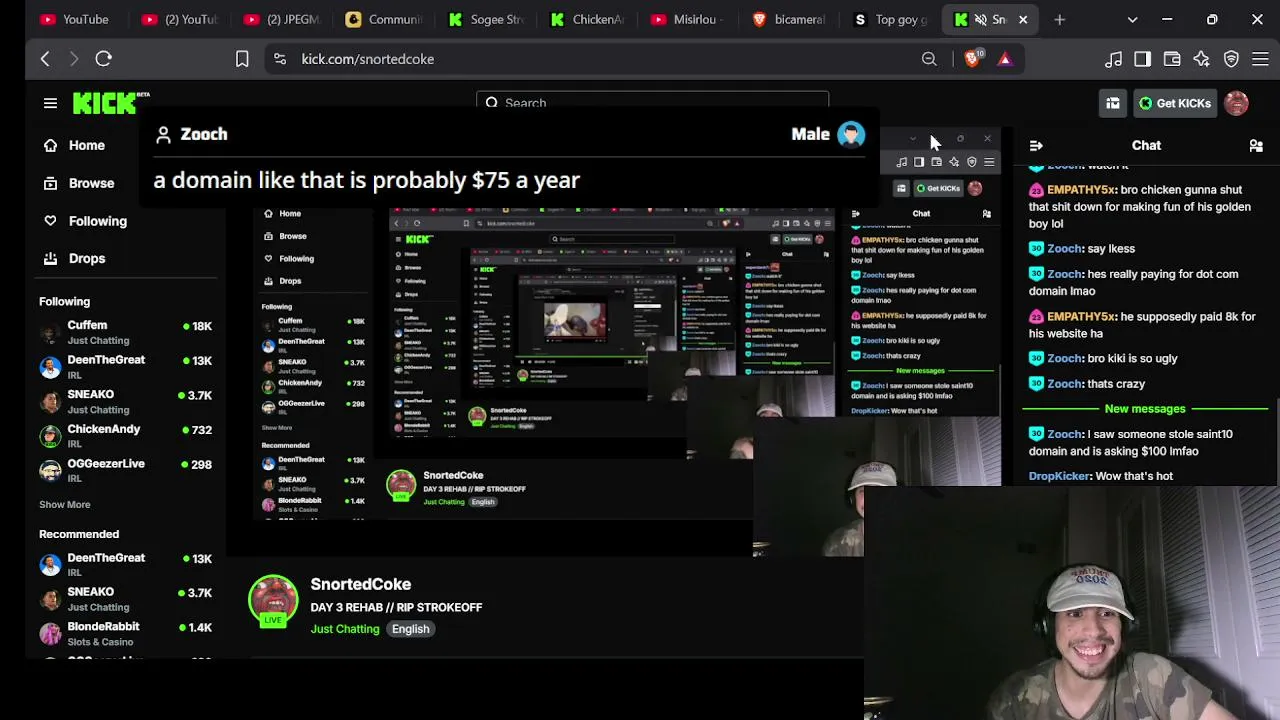
Task: Open a new browser tab
Action: [x=1059, y=19]
